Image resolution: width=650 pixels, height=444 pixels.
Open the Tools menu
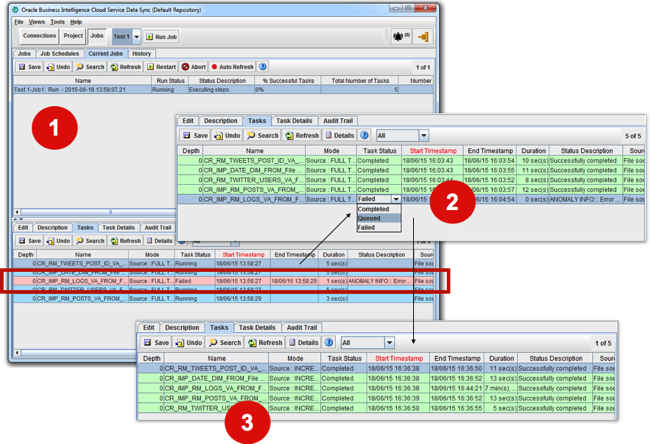tap(58, 22)
